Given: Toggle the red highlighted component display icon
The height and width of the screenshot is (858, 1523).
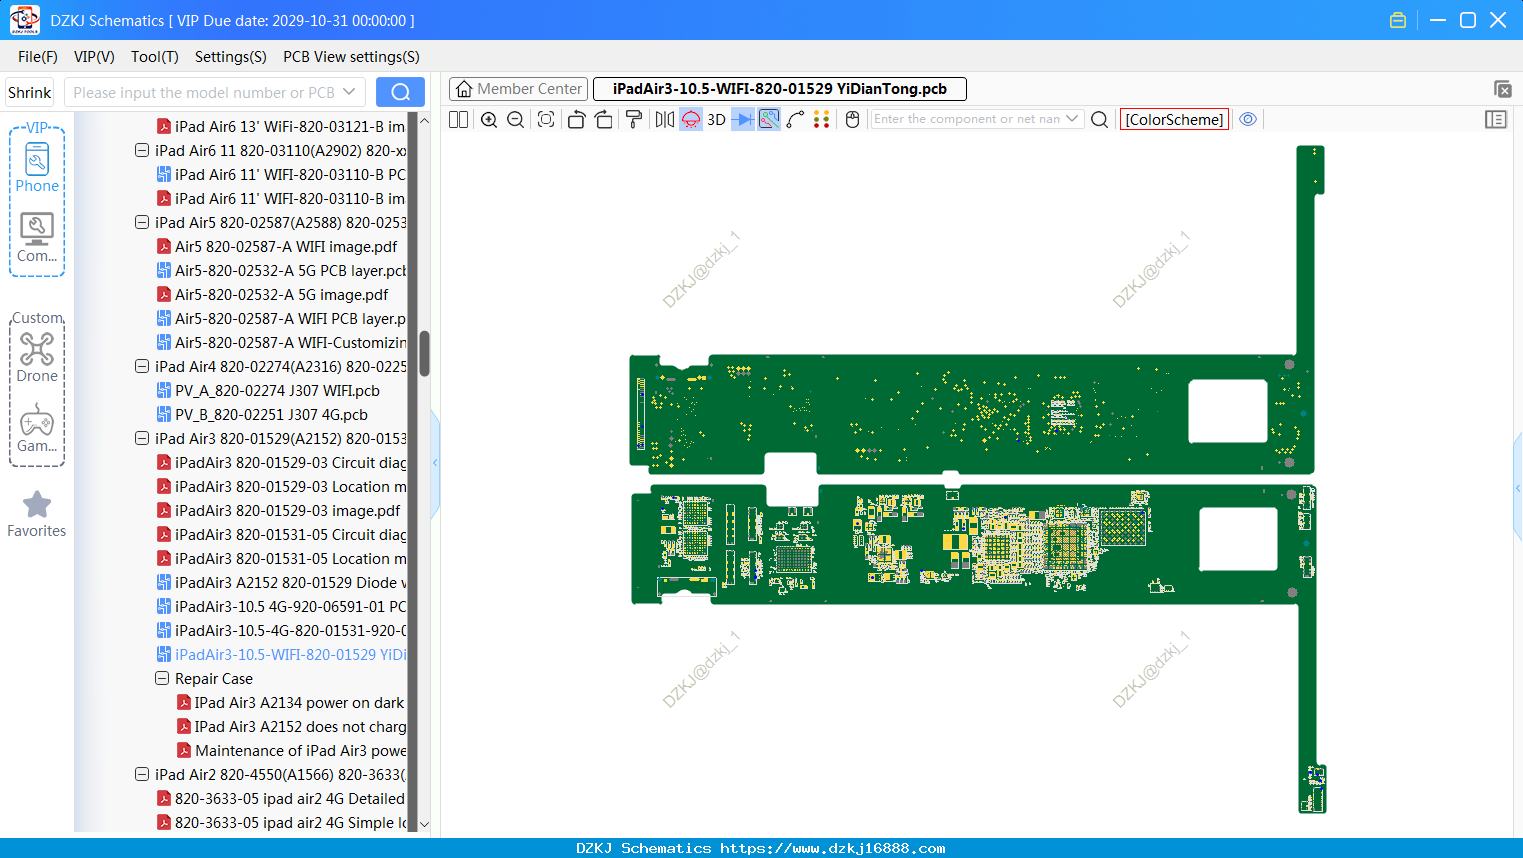Looking at the screenshot, I should [691, 119].
